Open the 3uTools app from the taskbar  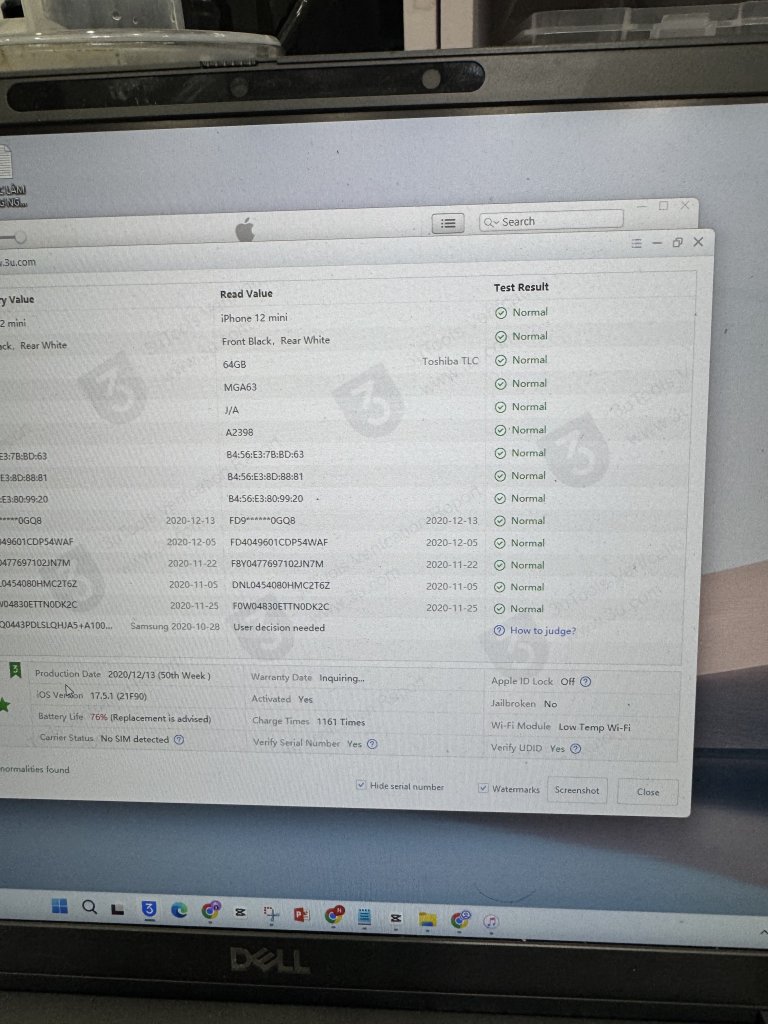pyautogui.click(x=149, y=908)
